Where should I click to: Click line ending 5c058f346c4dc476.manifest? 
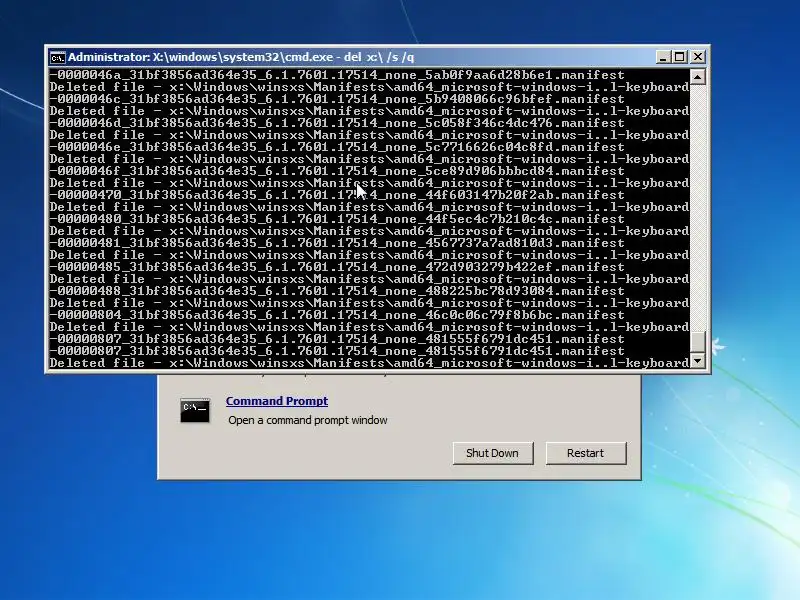[x=337, y=123]
